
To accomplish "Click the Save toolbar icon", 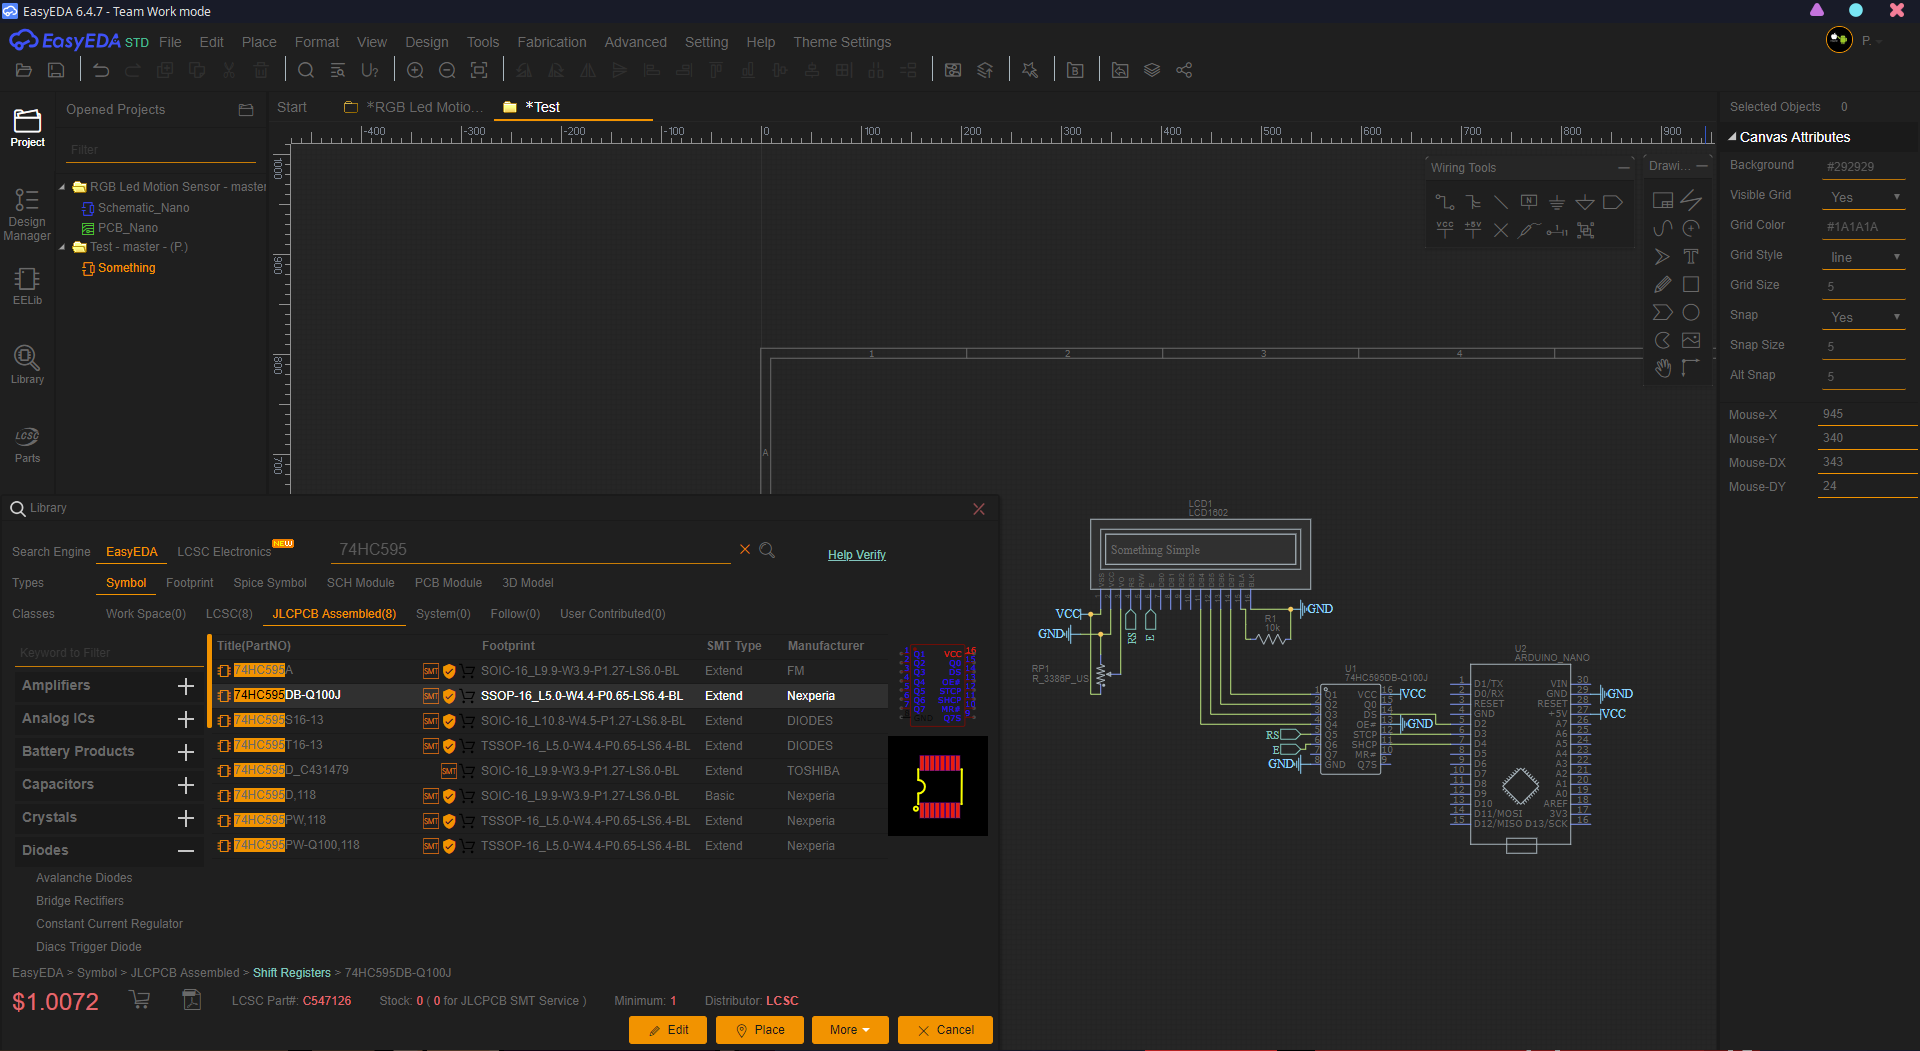I will point(56,70).
